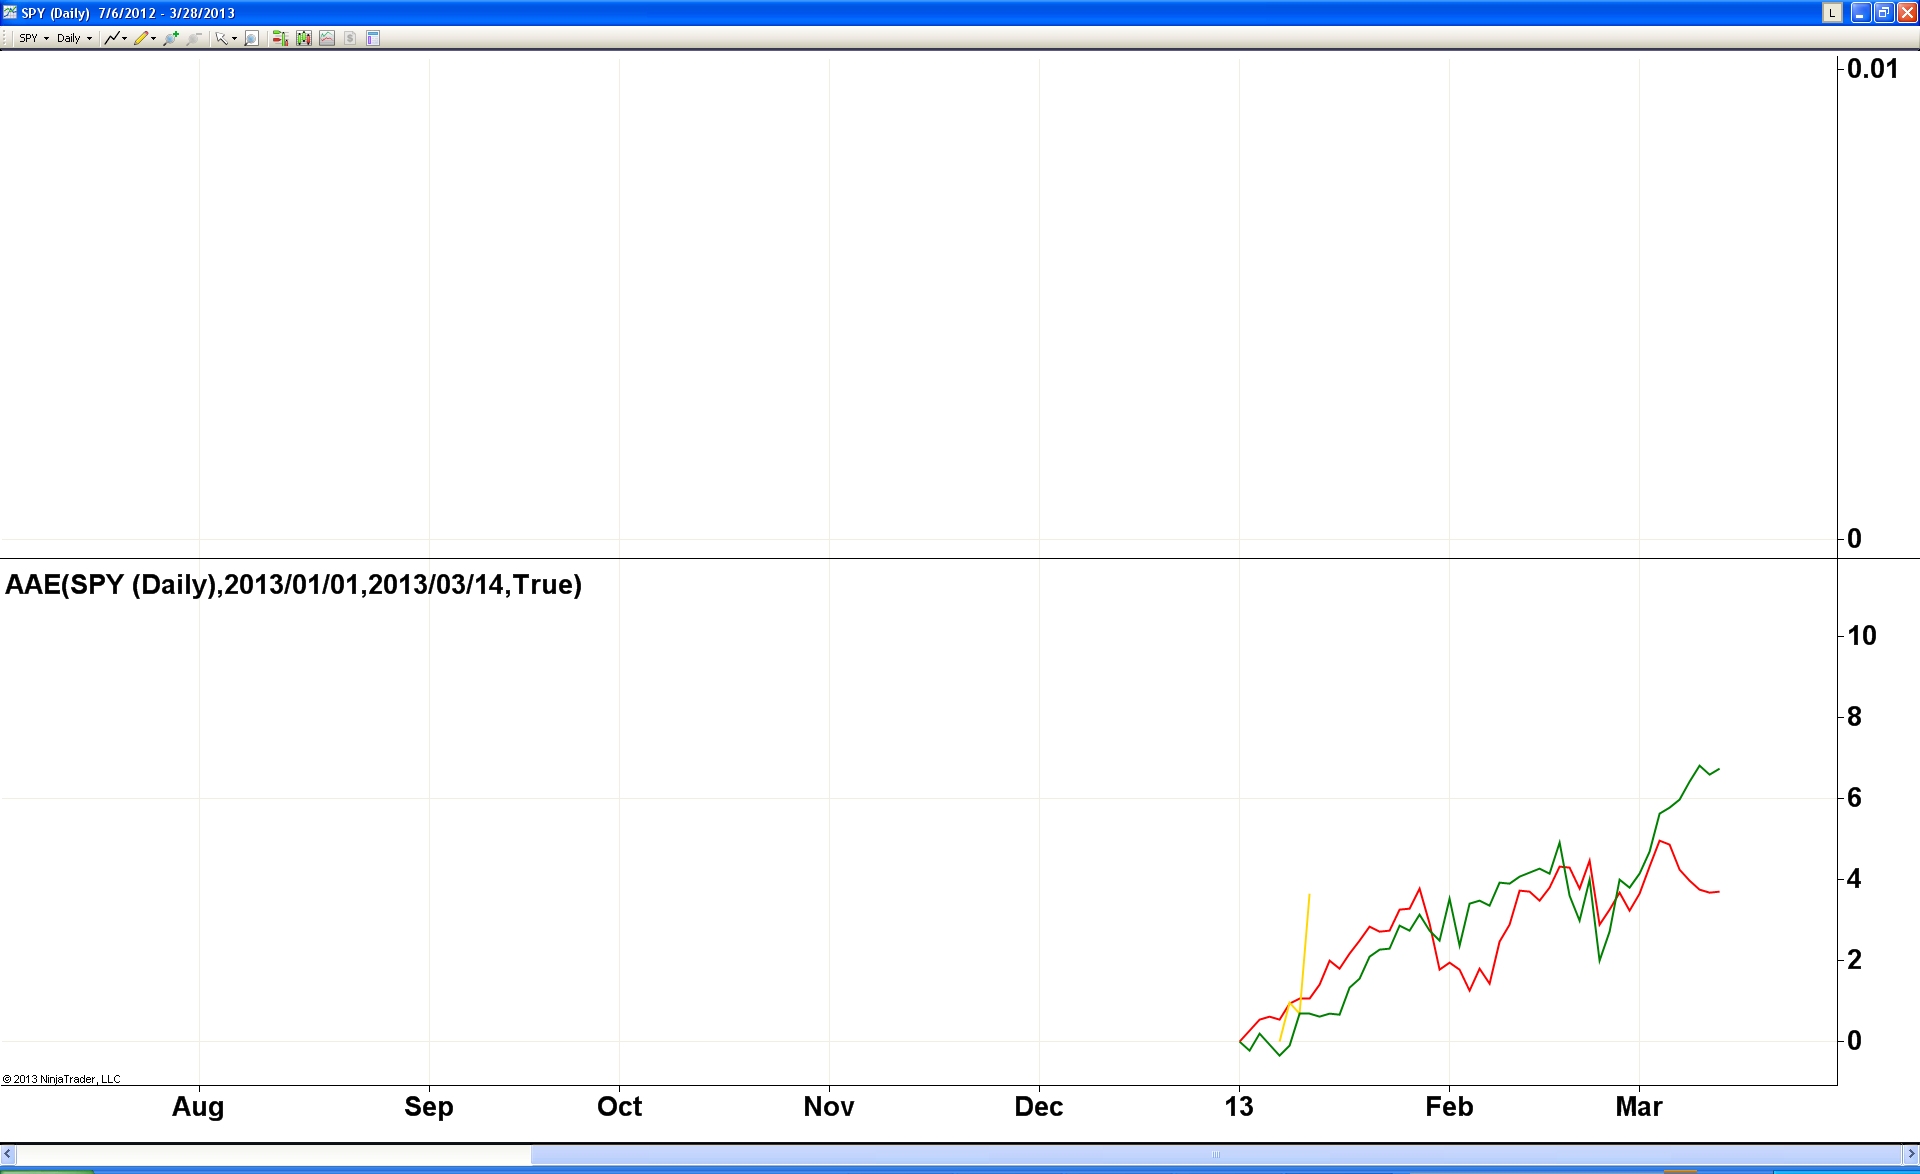Click the zoom out magnifier icon
Screen dimensions: 1920x1174
coord(194,38)
